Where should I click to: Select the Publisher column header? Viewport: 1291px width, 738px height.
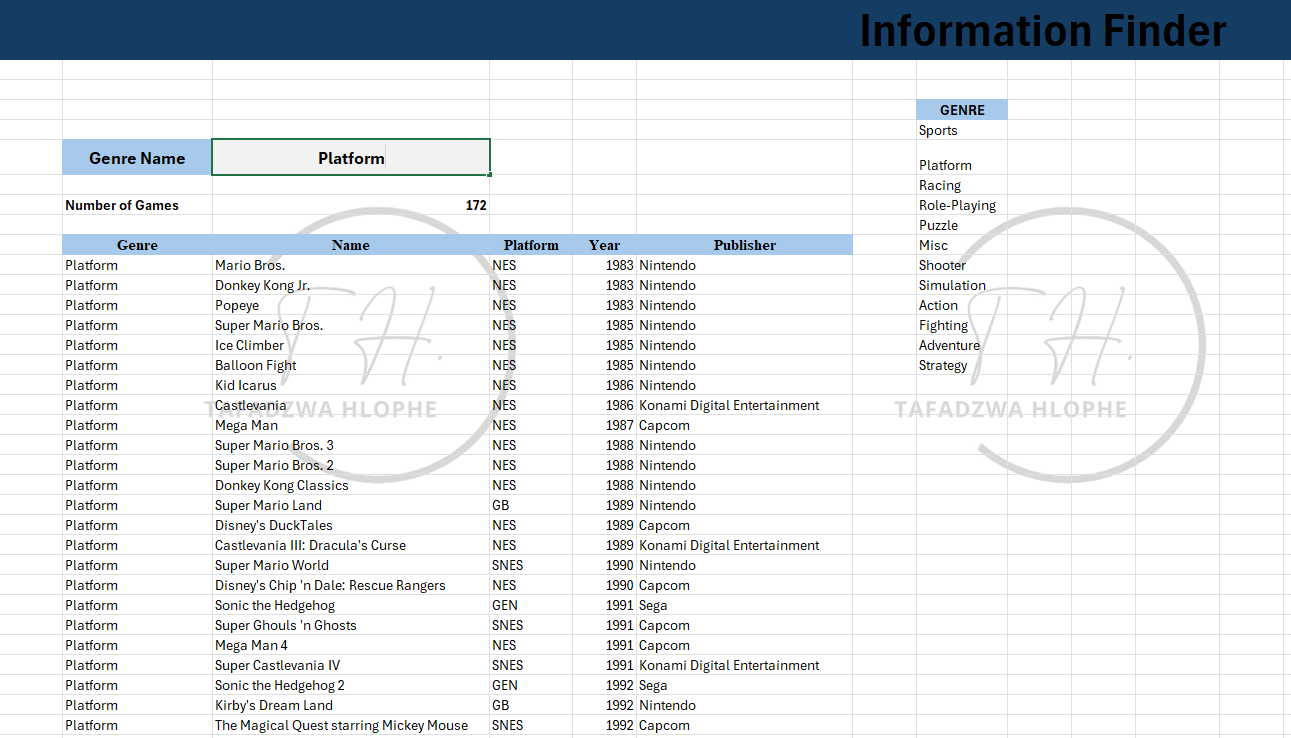(744, 245)
